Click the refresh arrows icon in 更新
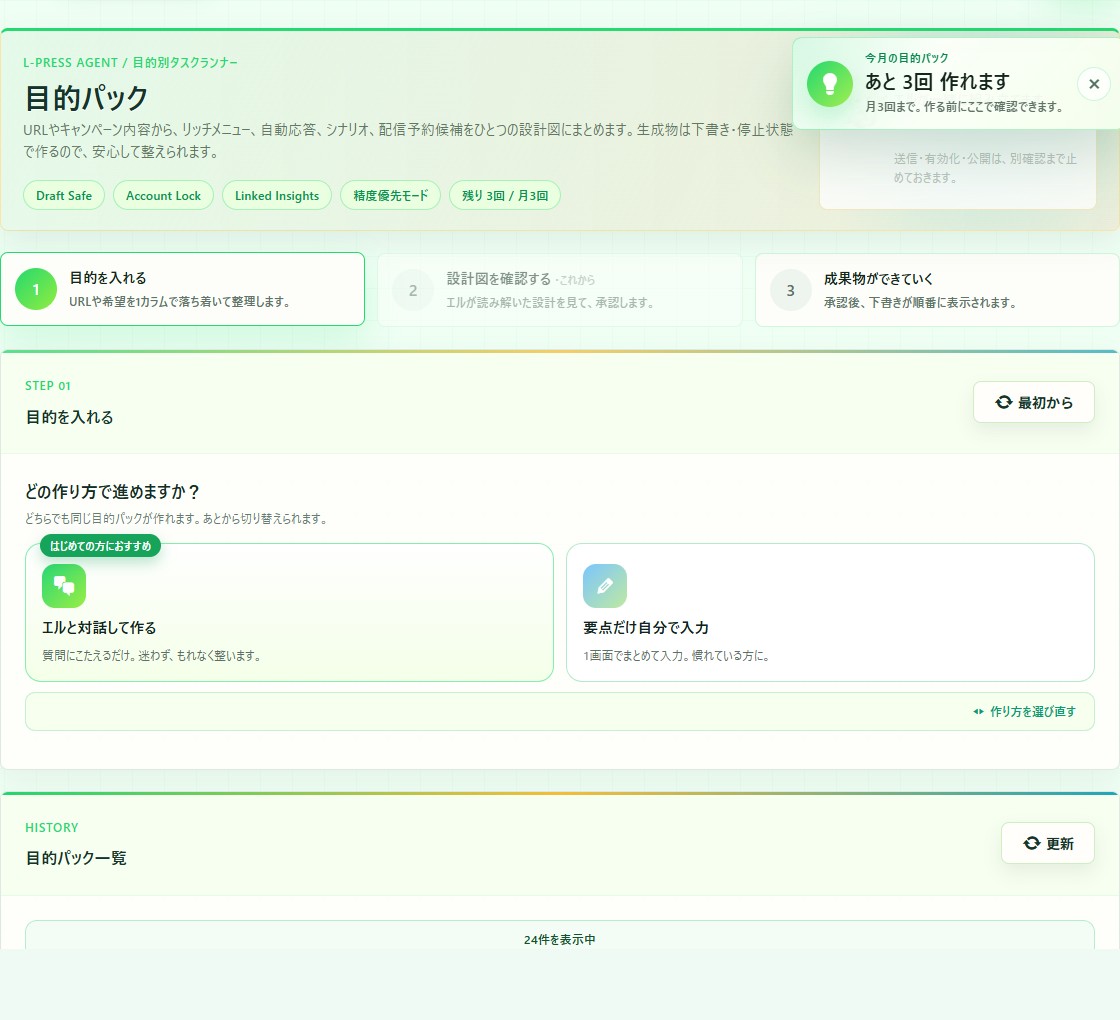1120x1020 pixels. [1031, 844]
